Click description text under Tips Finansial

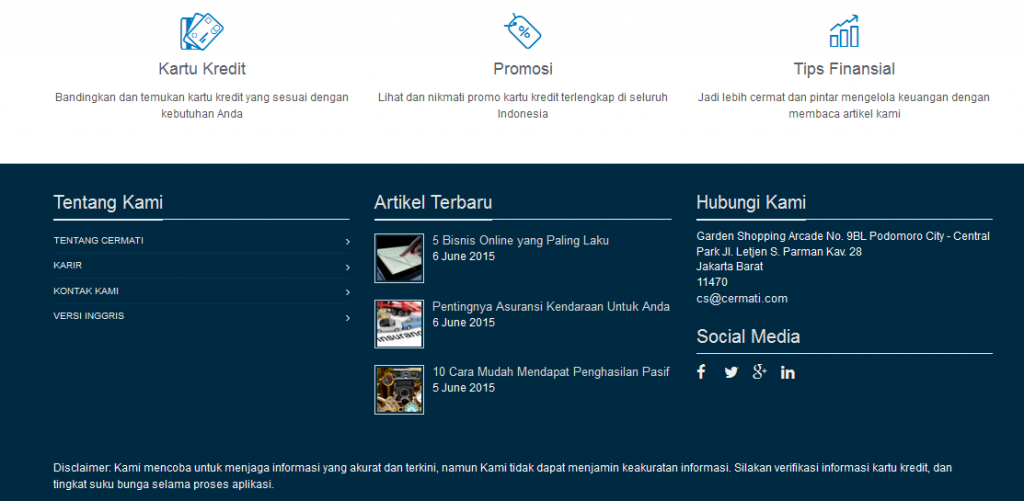844,105
